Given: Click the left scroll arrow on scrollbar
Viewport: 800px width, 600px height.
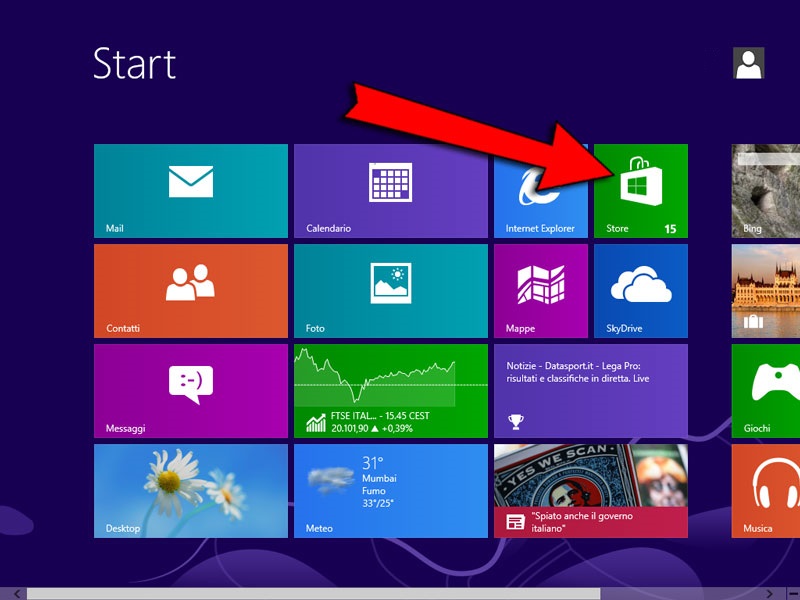Looking at the screenshot, I should pyautogui.click(x=17, y=594).
